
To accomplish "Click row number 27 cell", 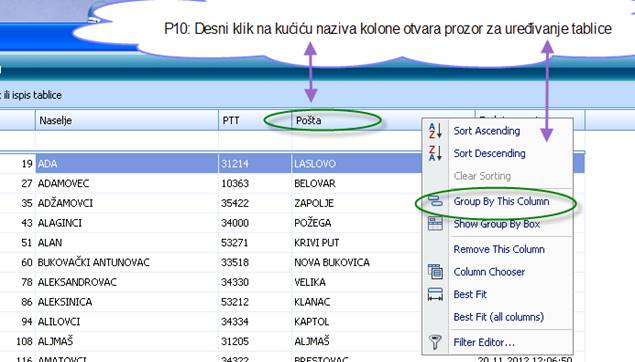I will coord(17,183).
